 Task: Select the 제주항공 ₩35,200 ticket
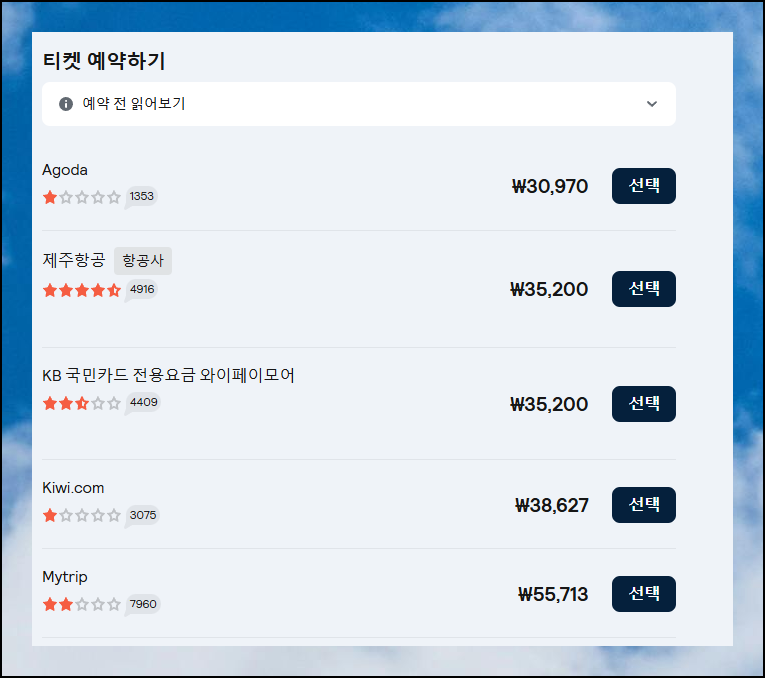[x=644, y=289]
